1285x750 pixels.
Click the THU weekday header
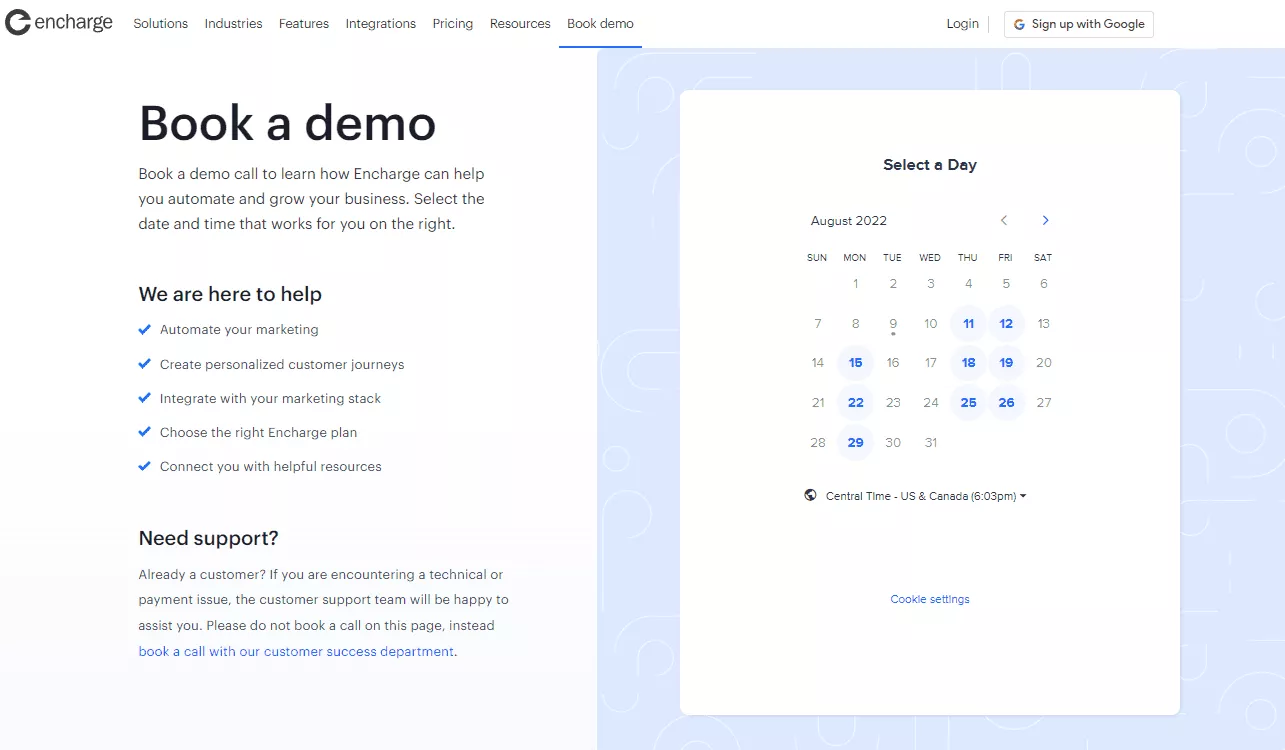(968, 258)
